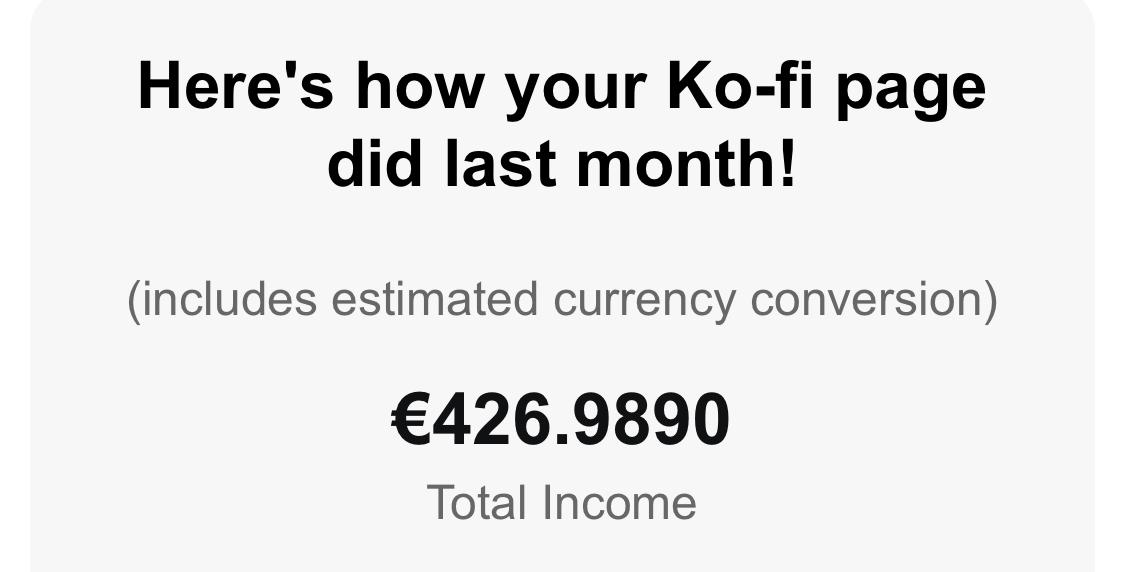The height and width of the screenshot is (572, 1125).
Task: Click the word "month!" in the heading
Action: coord(687,162)
